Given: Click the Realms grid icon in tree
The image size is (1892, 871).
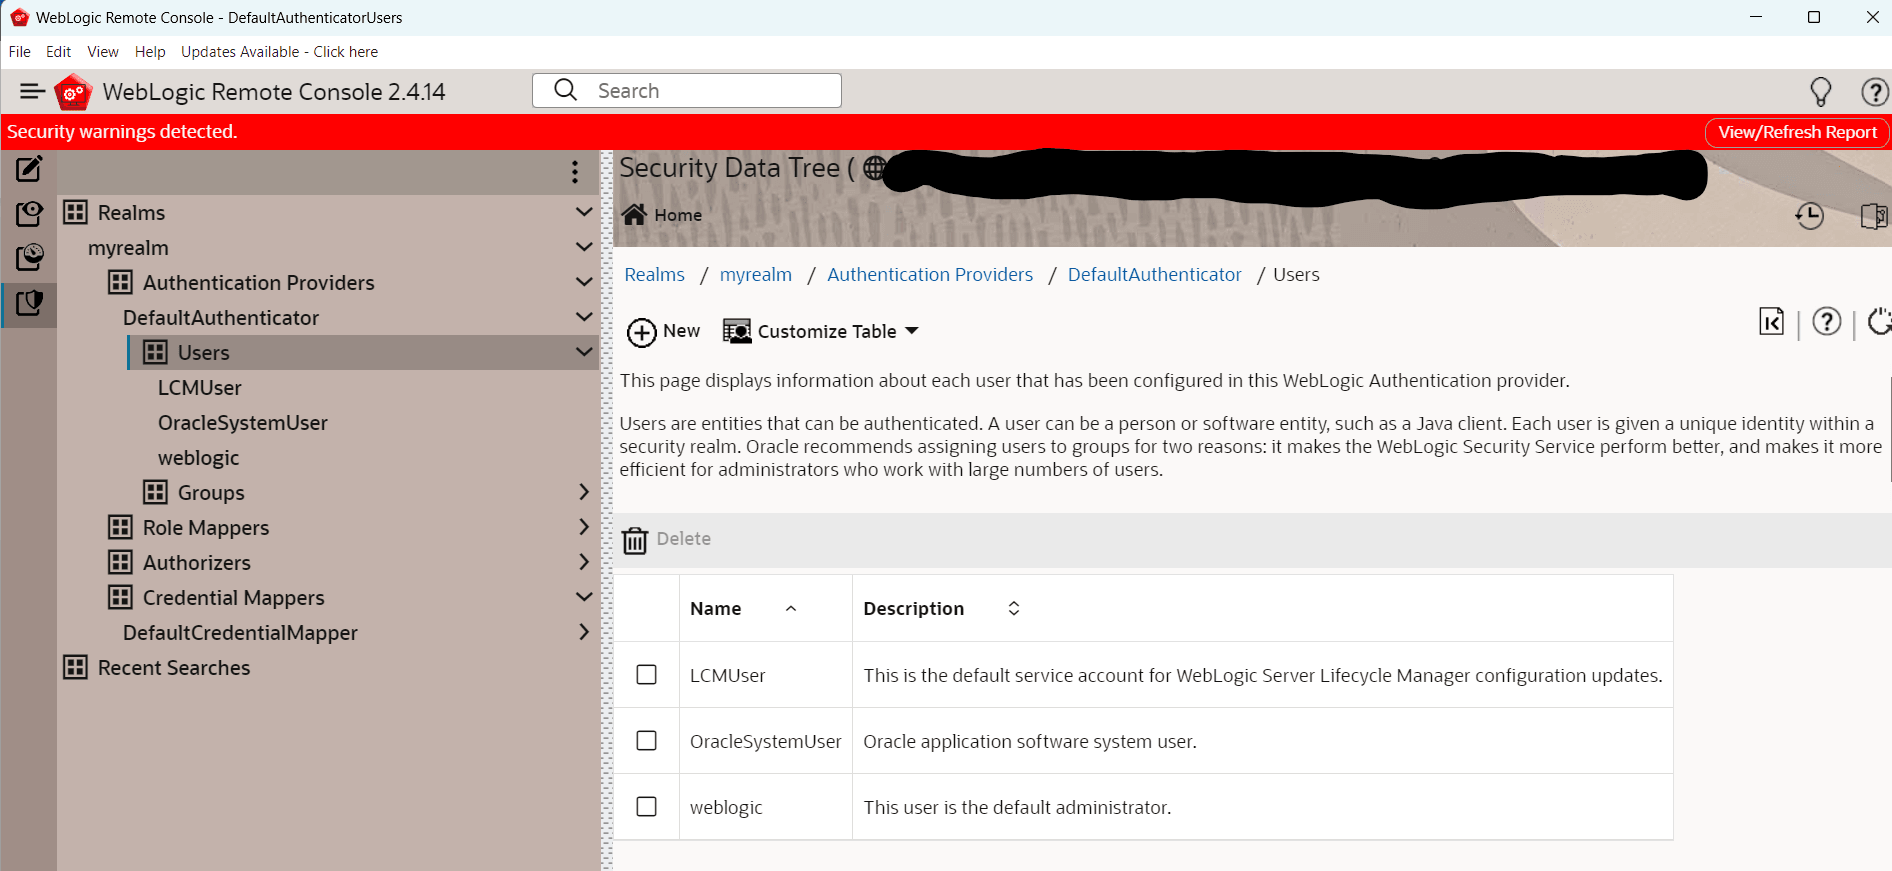Looking at the screenshot, I should coord(75,212).
